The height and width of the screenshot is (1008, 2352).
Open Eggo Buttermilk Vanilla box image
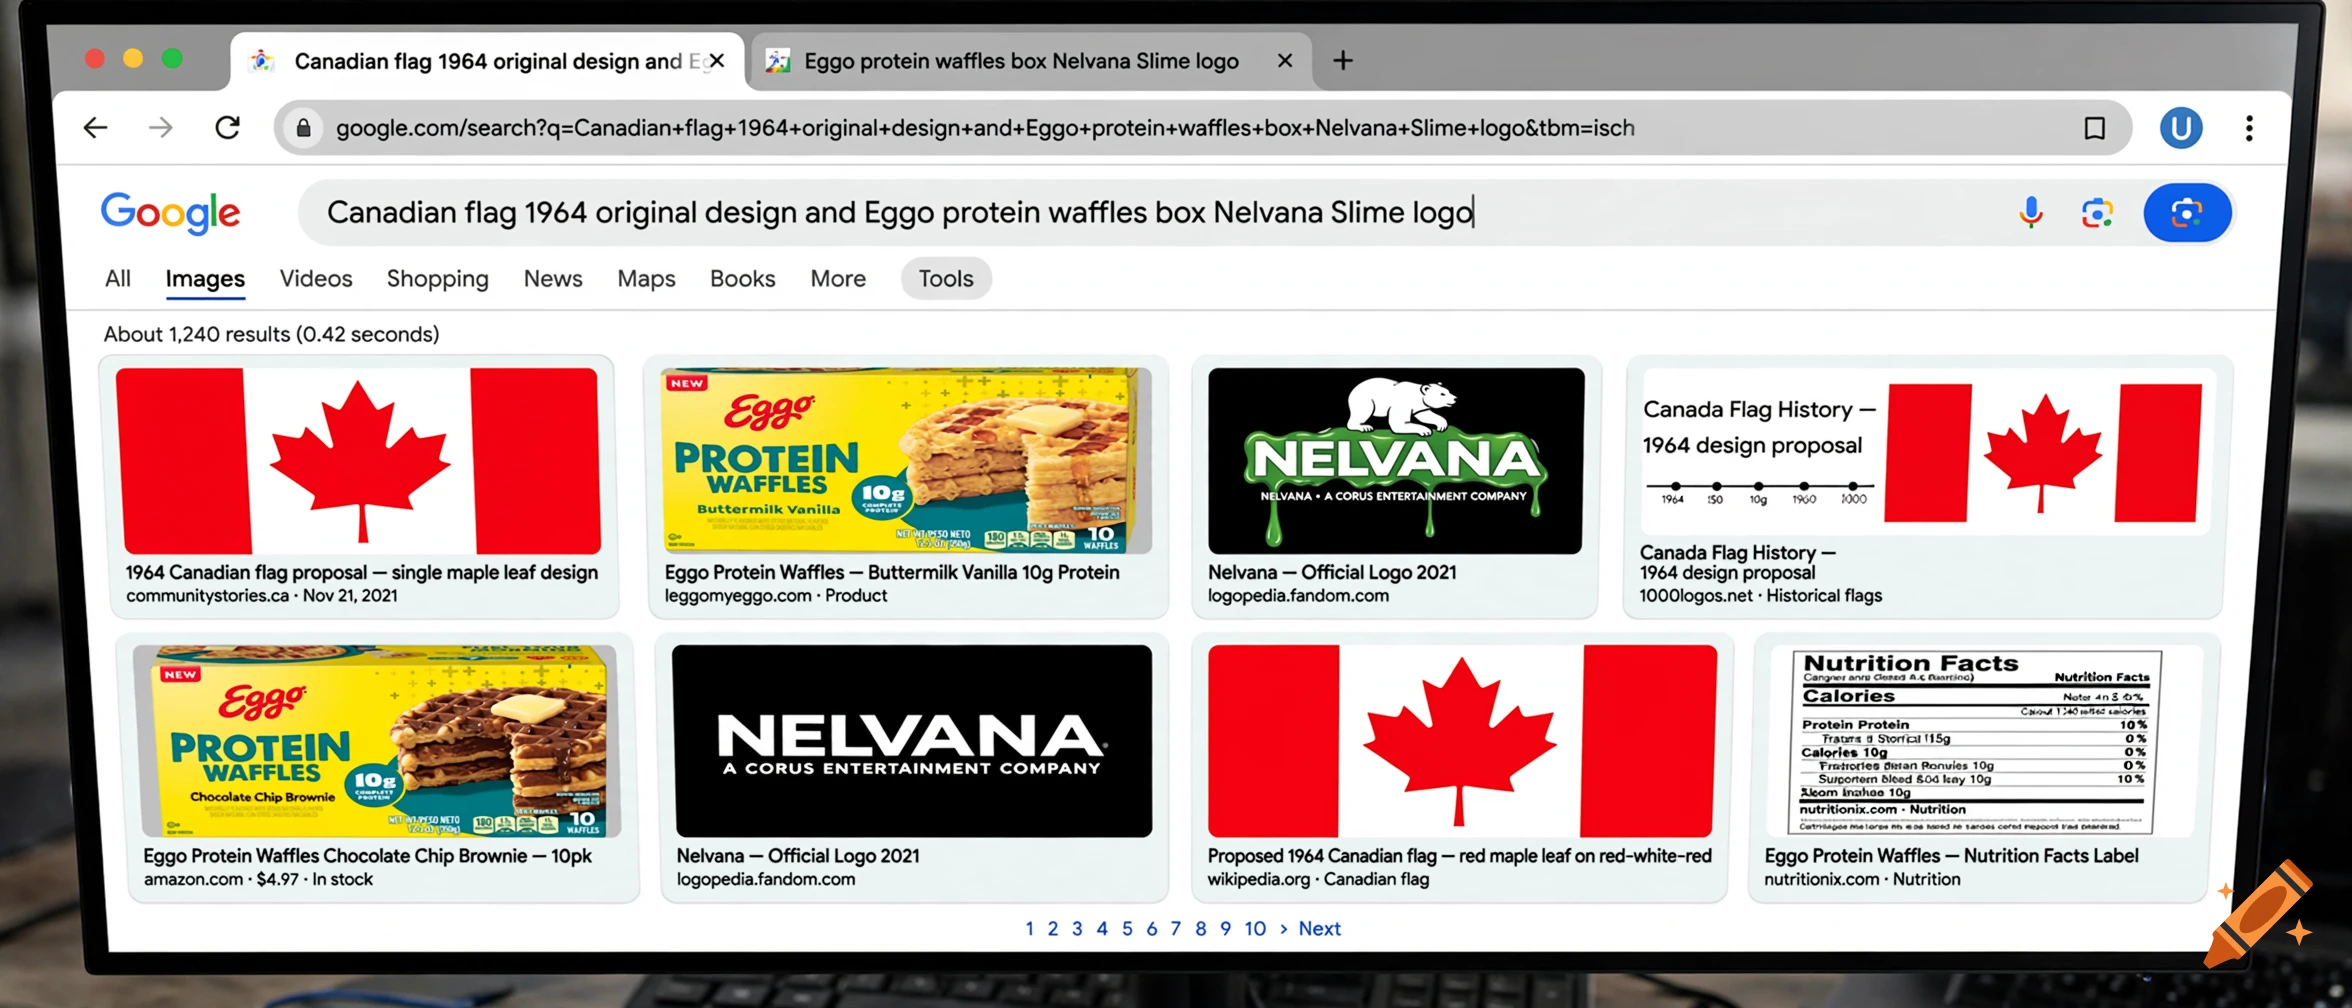click(907, 460)
